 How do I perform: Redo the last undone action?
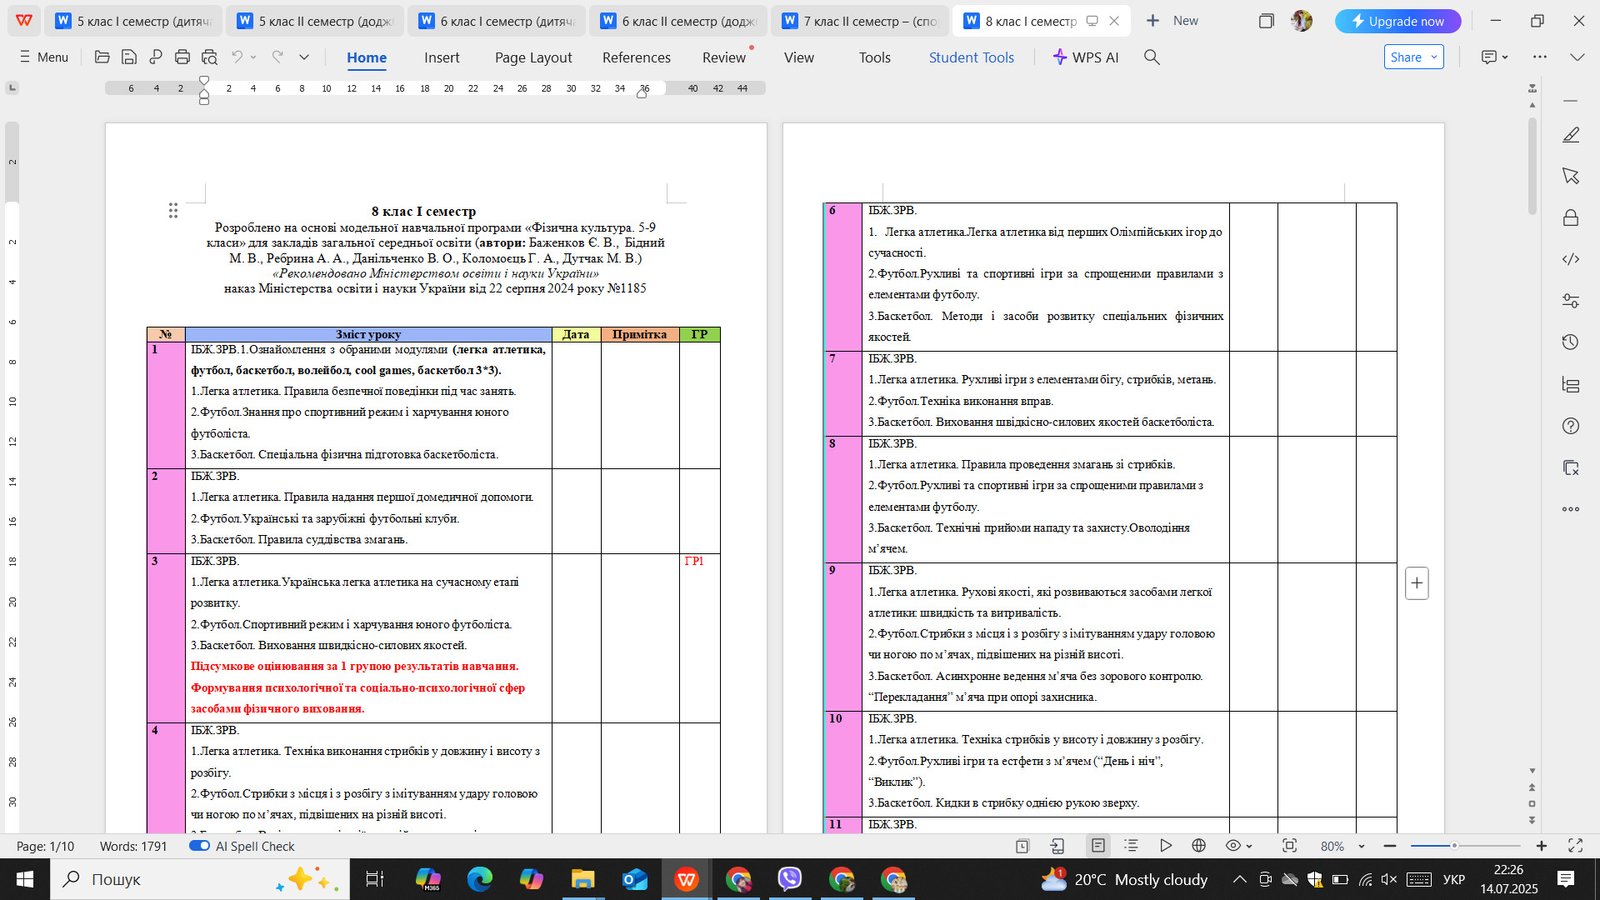(x=278, y=57)
